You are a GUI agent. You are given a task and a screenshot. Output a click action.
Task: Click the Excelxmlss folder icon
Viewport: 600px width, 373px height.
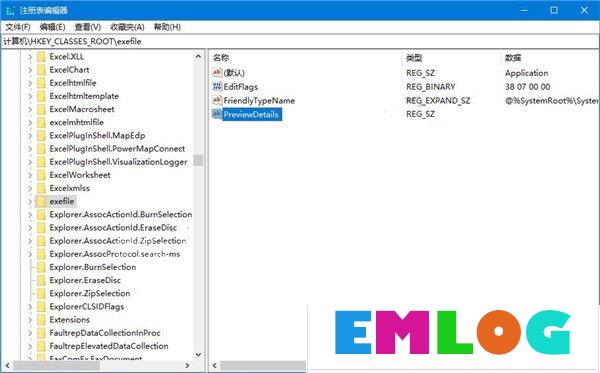pos(41,188)
